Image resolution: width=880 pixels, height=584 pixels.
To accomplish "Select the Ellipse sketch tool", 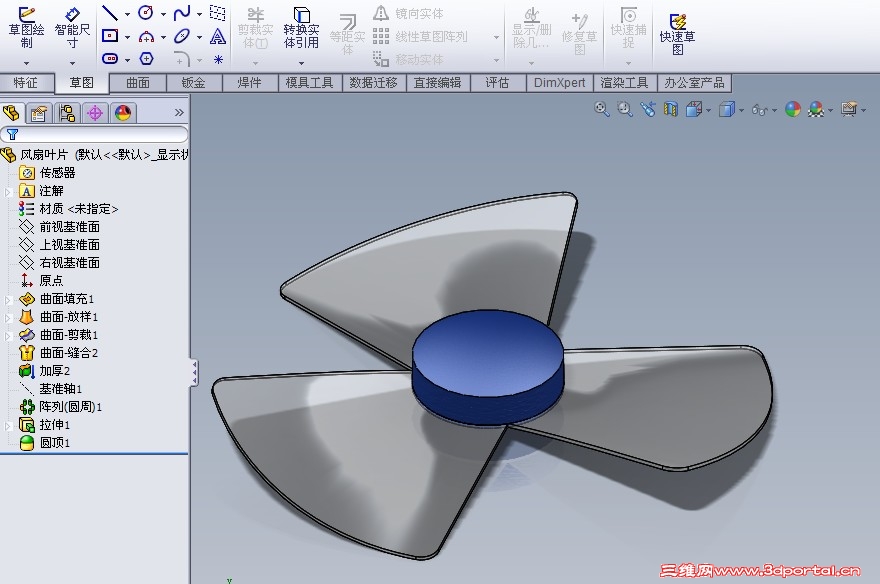I will click(x=181, y=36).
